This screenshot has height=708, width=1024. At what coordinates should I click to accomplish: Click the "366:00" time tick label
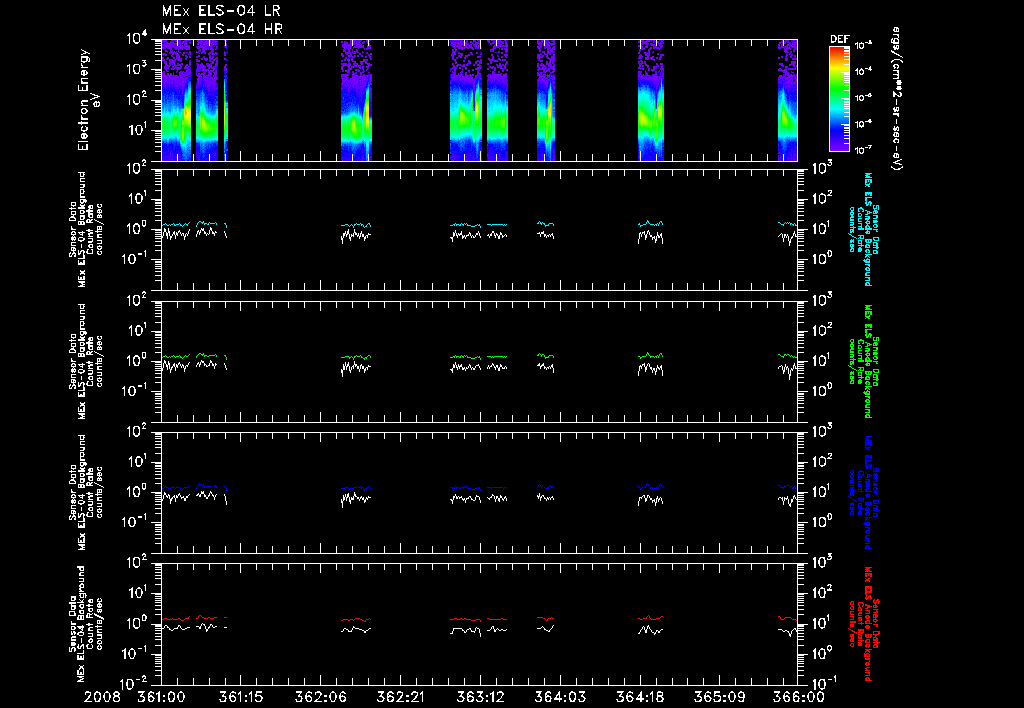799,697
